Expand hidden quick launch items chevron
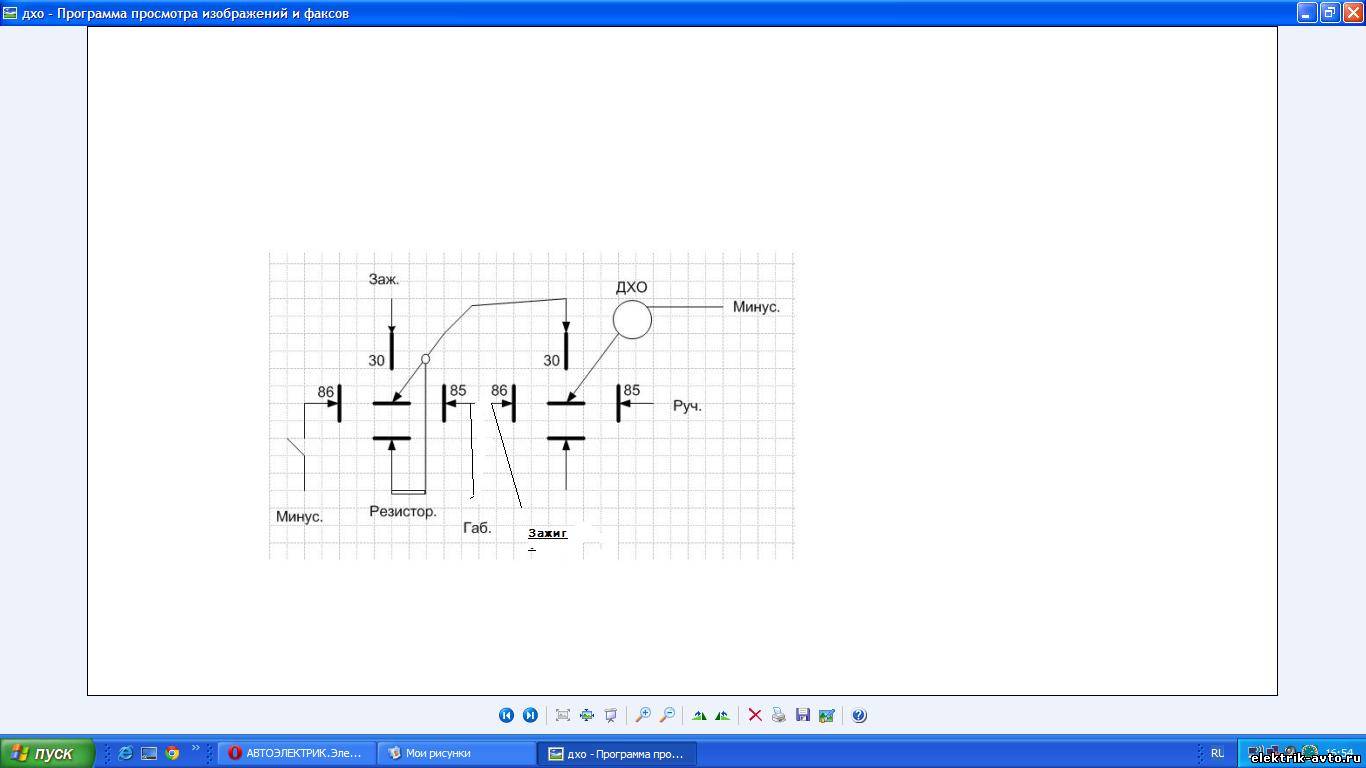The width and height of the screenshot is (1366, 768). point(196,747)
